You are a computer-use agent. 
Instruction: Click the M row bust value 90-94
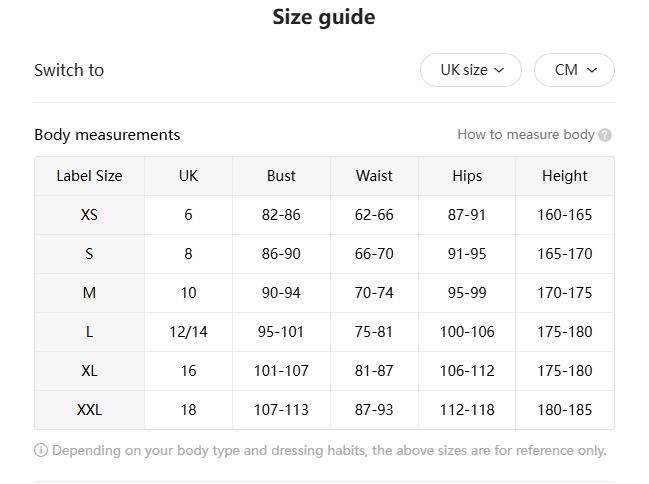281,293
